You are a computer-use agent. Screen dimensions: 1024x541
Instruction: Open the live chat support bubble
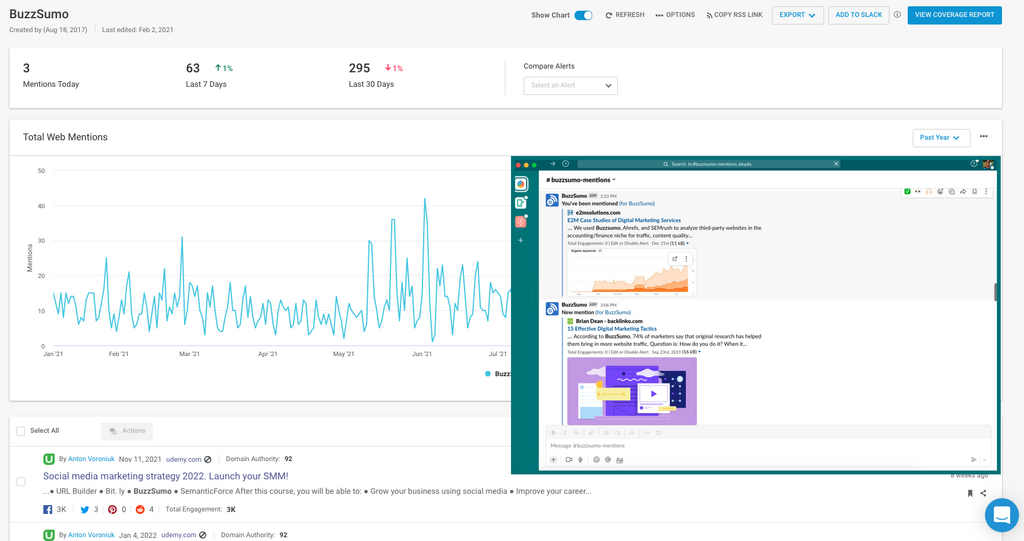1001,515
